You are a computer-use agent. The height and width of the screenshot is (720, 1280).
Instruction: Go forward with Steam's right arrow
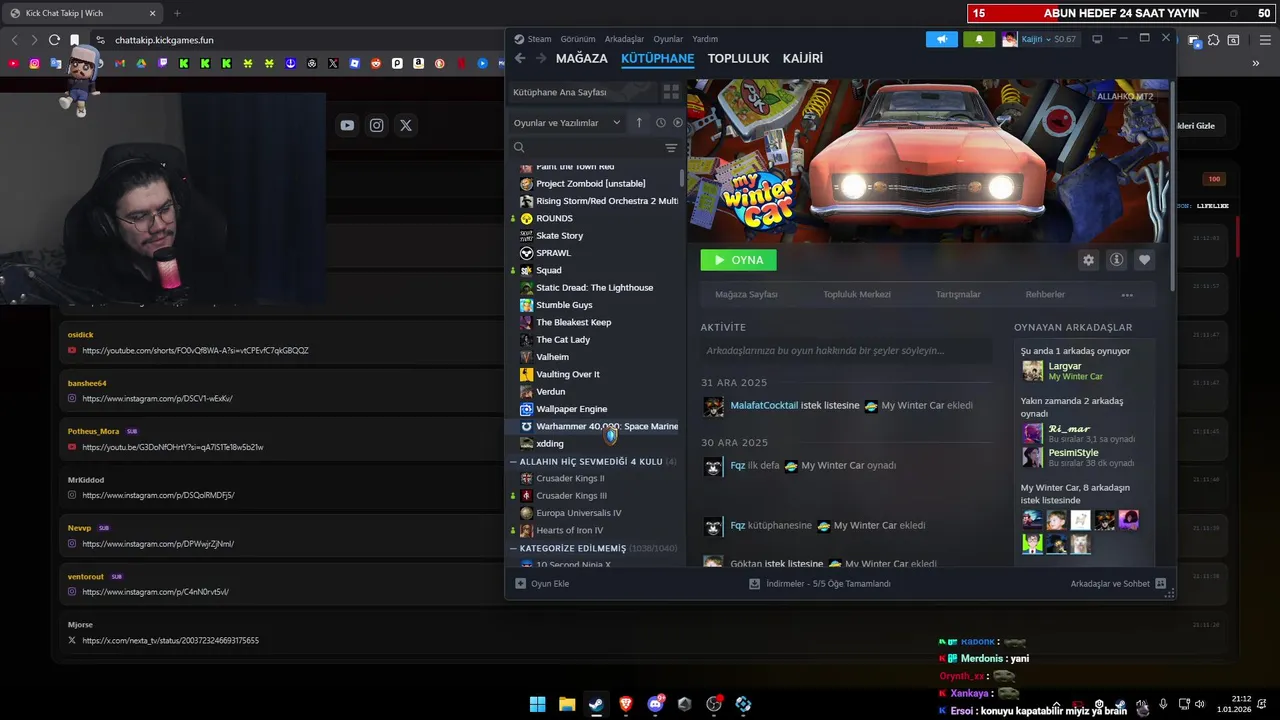click(541, 58)
